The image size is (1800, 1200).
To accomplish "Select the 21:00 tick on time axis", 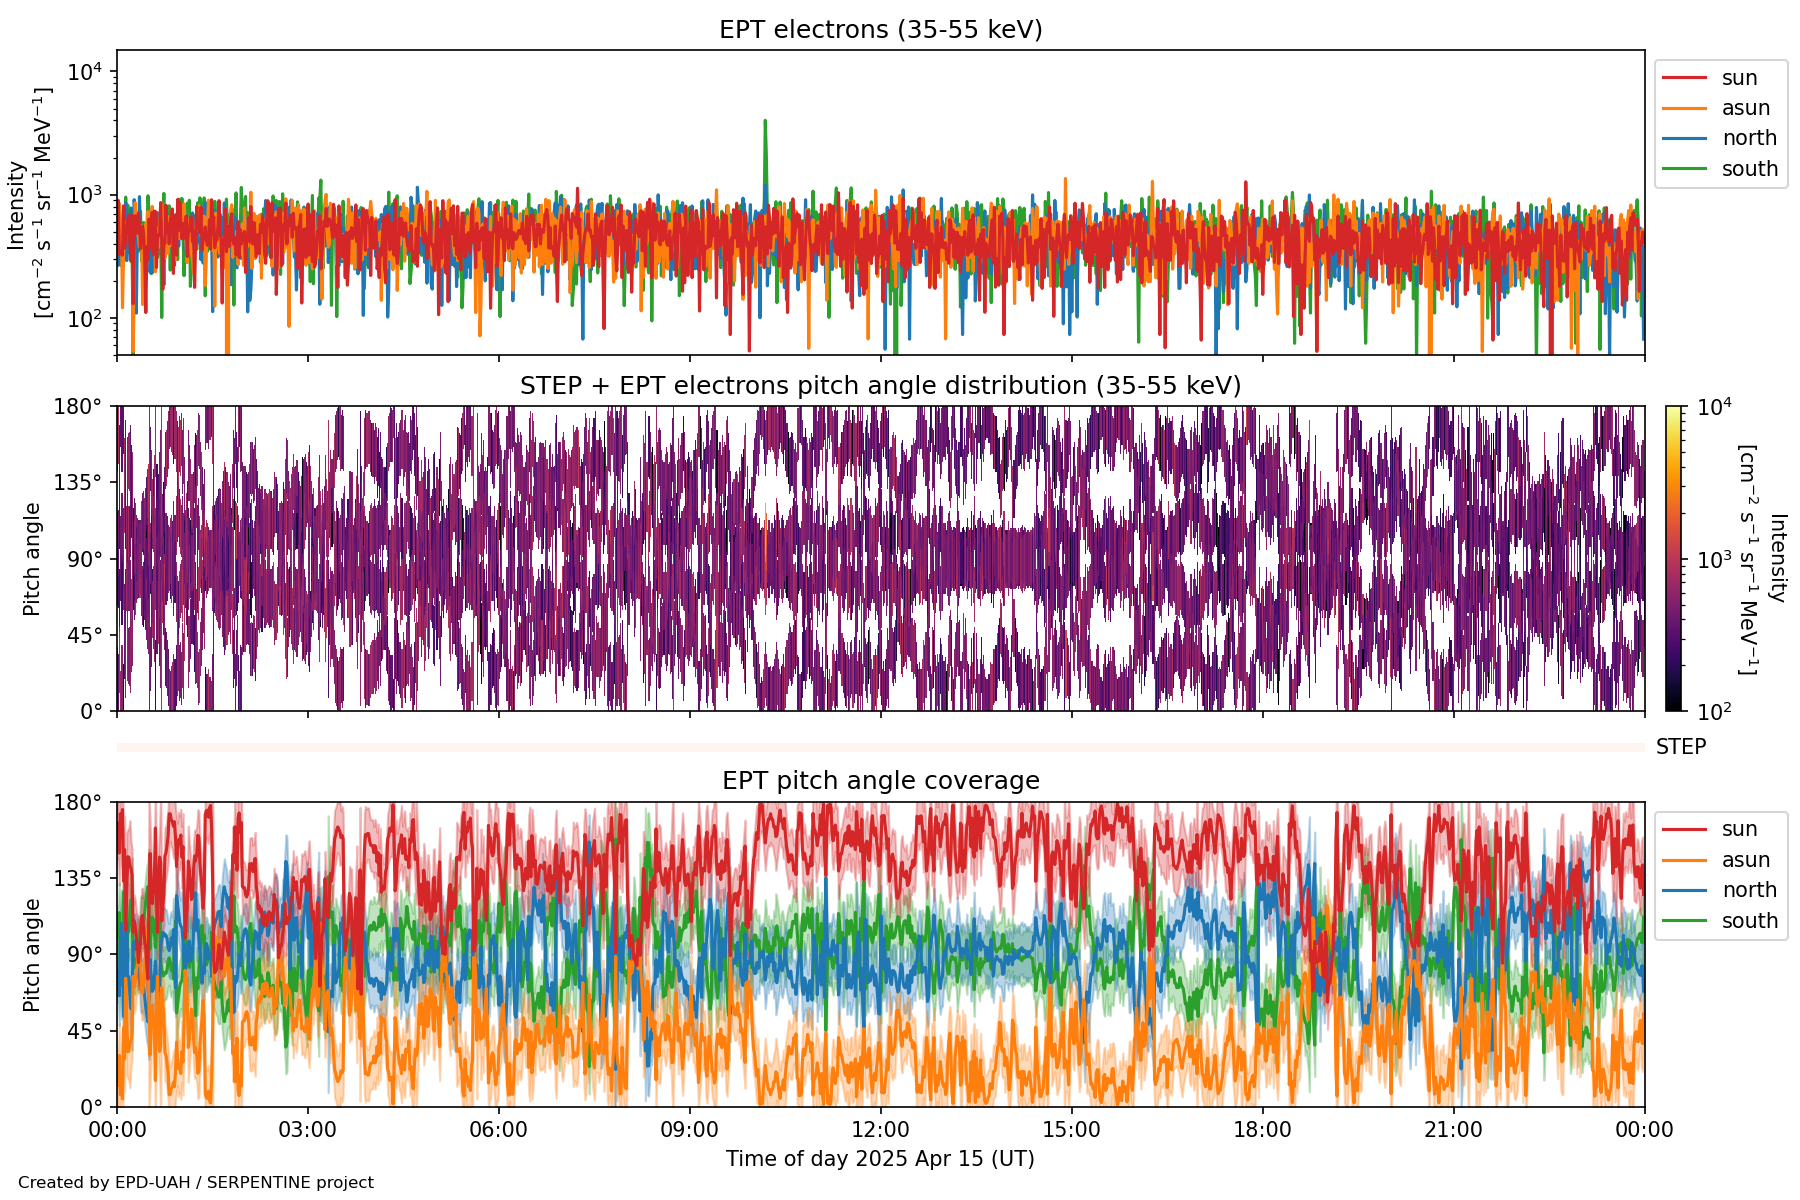I will (x=1453, y=1130).
